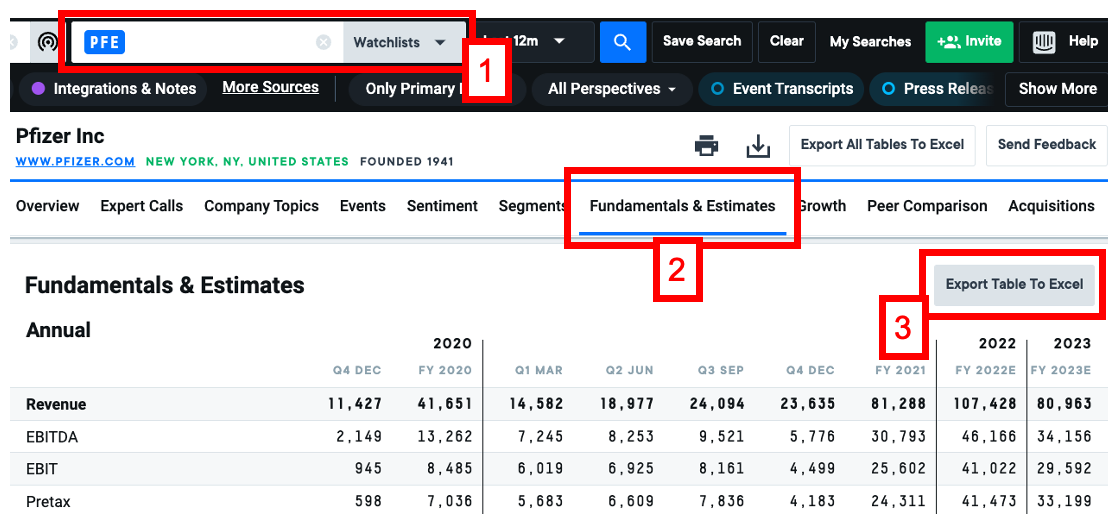Image resolution: width=1118 pixels, height=531 pixels.
Task: Click Export Table To Excel
Action: point(1014,284)
